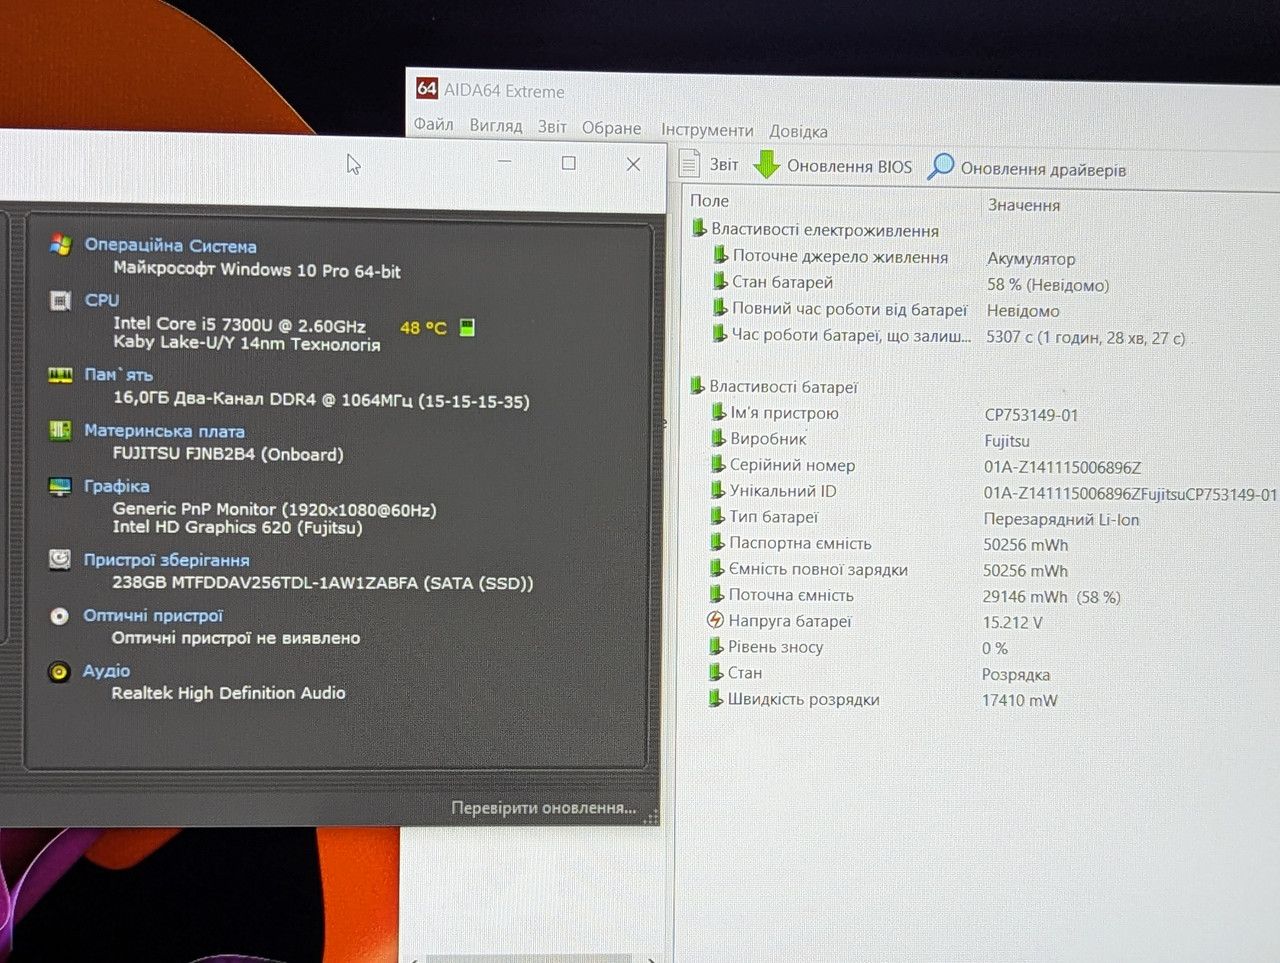Select the Властивості батареї group row
Image resolution: width=1280 pixels, height=963 pixels.
tap(775, 387)
